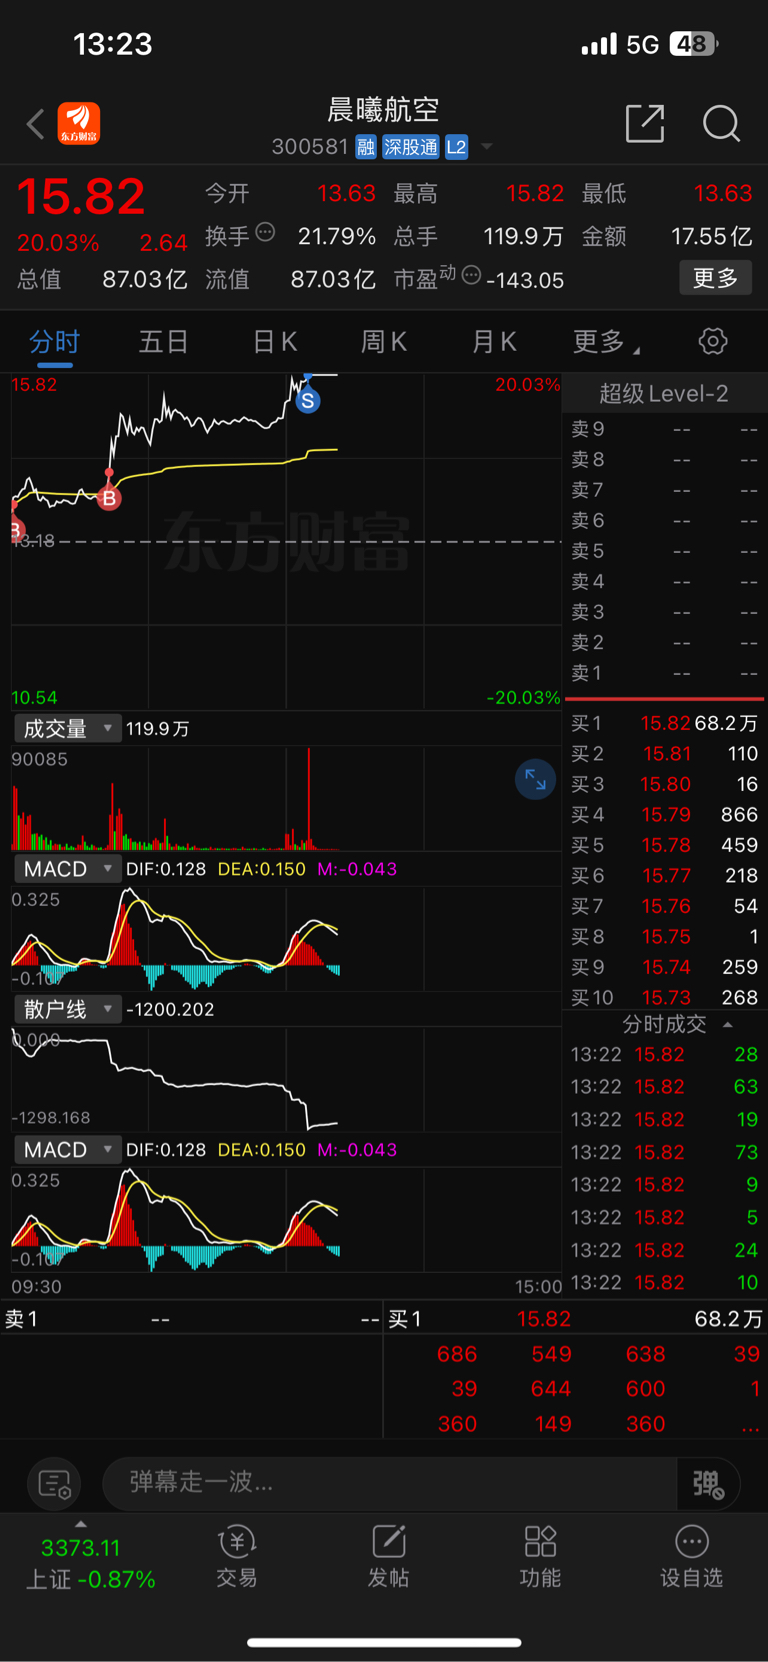Tap the 13:23 status bar clock

pyautogui.click(x=113, y=44)
